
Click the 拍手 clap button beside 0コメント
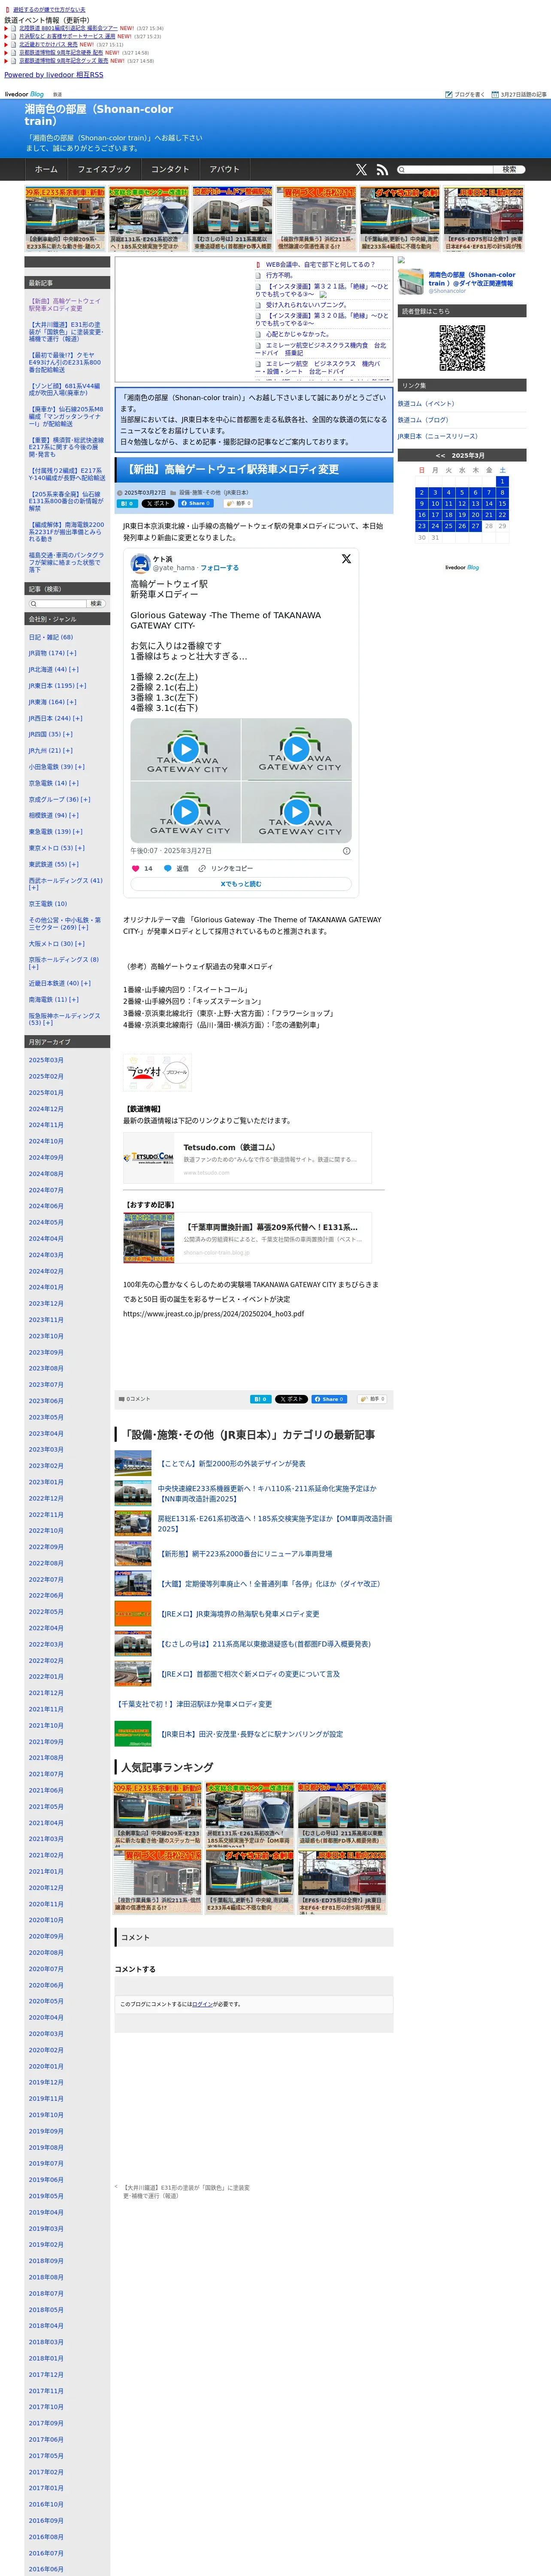coord(371,1399)
